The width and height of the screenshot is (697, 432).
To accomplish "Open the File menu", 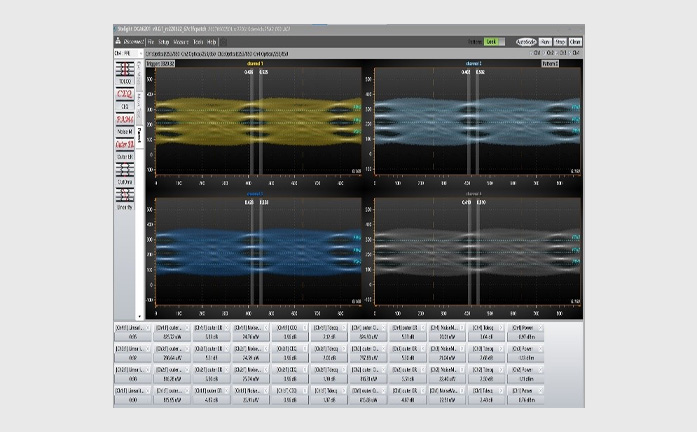I will 151,42.
